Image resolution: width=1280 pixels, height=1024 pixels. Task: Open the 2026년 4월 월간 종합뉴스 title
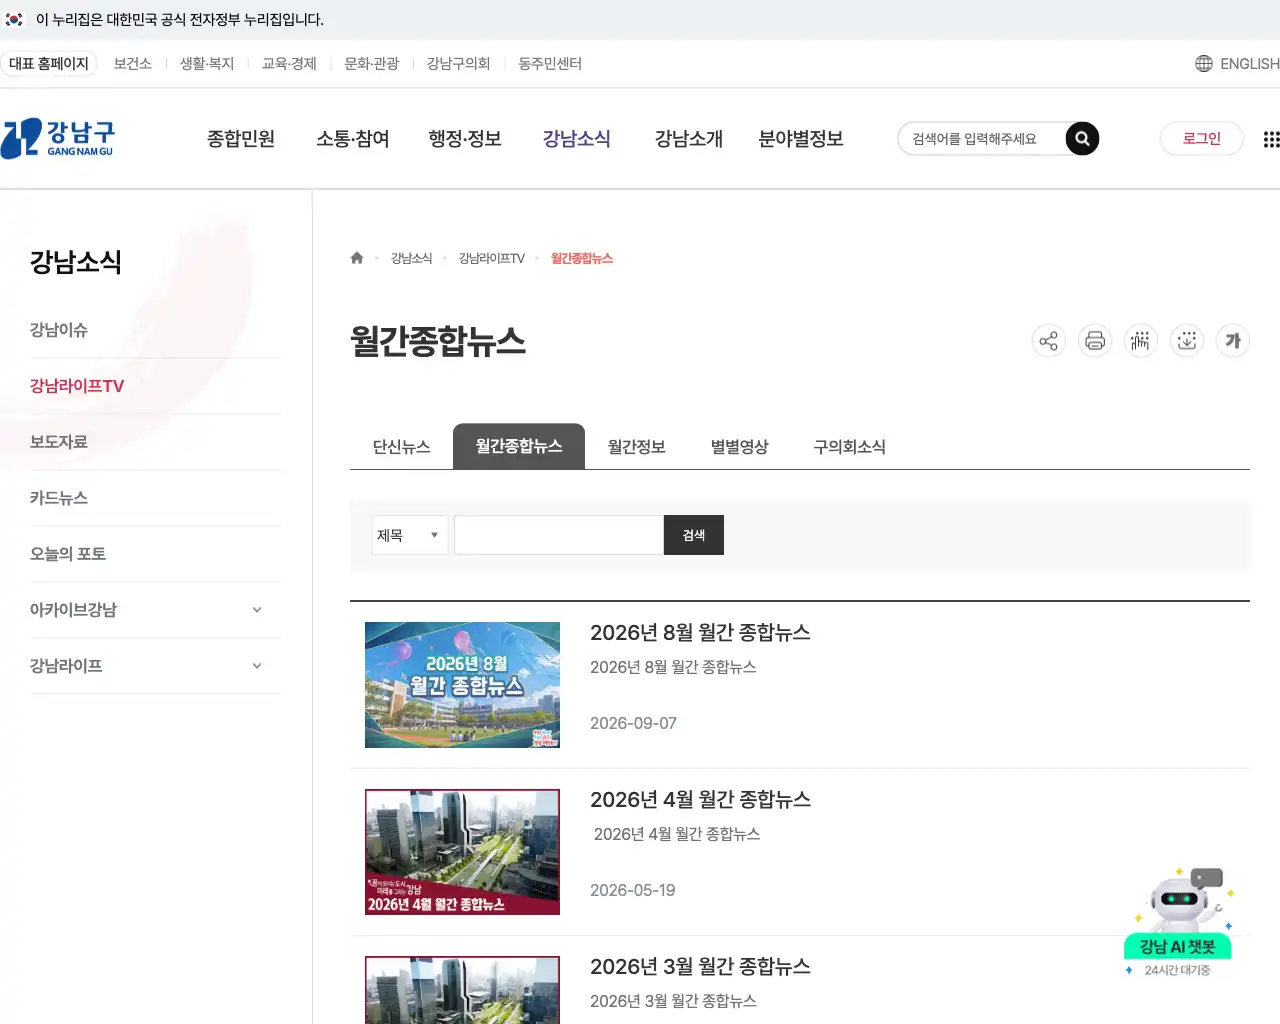coord(700,800)
